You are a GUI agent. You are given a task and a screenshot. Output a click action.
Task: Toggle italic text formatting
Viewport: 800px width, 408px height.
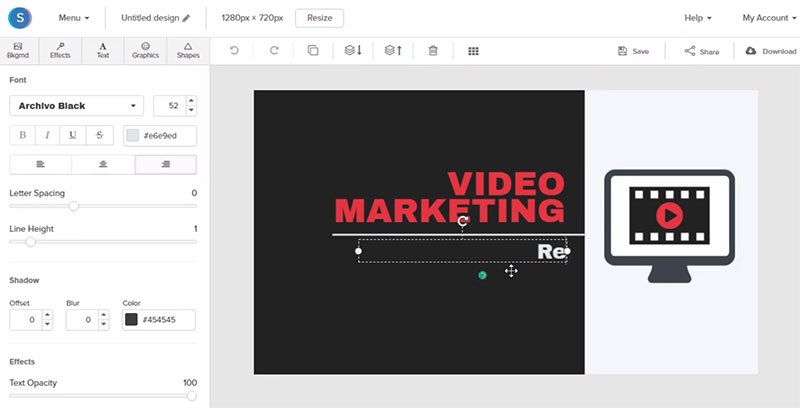tap(48, 136)
